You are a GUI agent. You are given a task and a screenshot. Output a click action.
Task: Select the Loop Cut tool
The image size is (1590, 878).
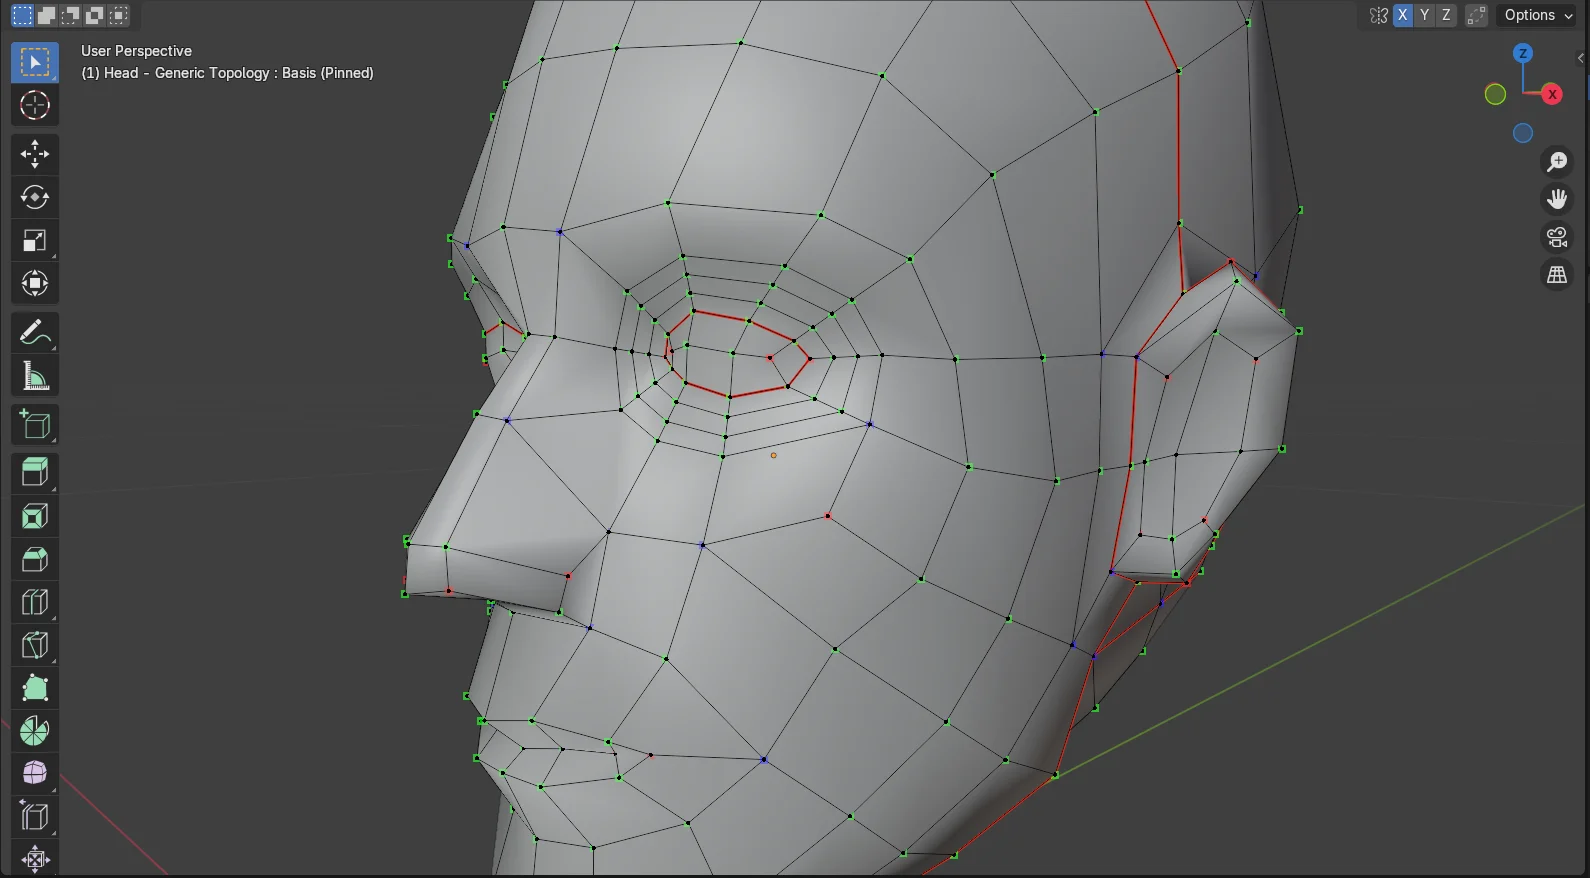(x=35, y=602)
